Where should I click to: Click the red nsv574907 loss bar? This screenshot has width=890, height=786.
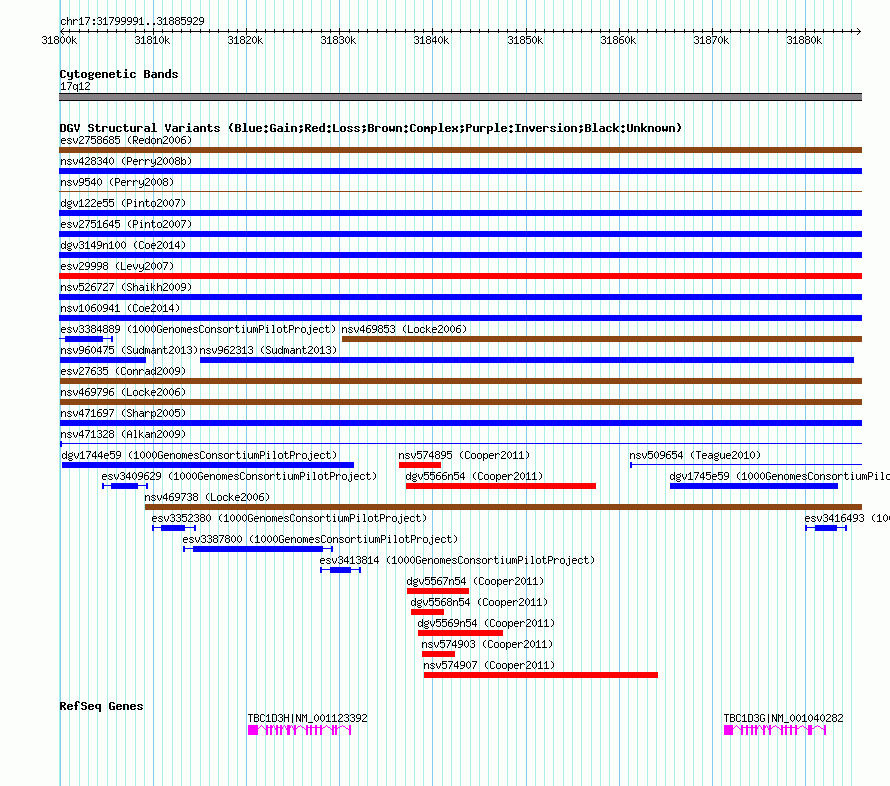pos(541,675)
